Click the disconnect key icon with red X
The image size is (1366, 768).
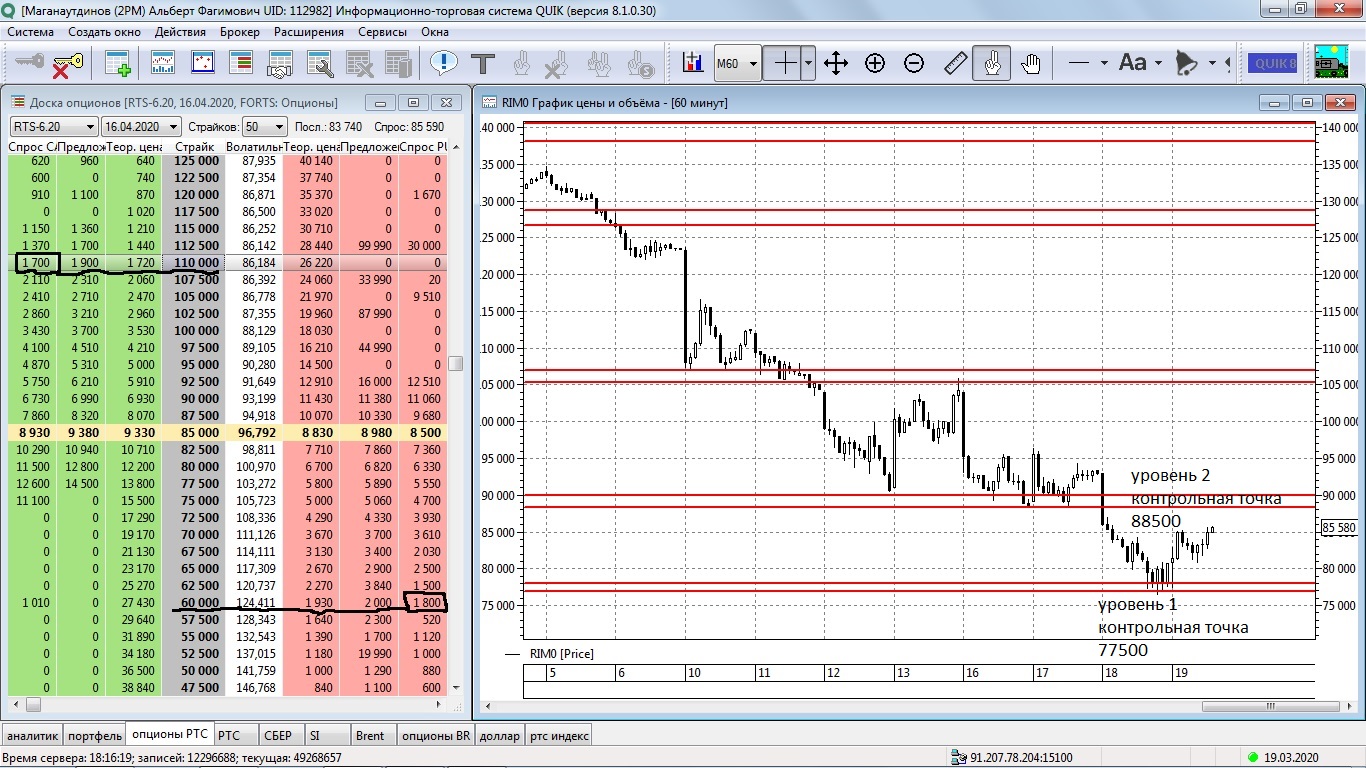pyautogui.click(x=66, y=64)
